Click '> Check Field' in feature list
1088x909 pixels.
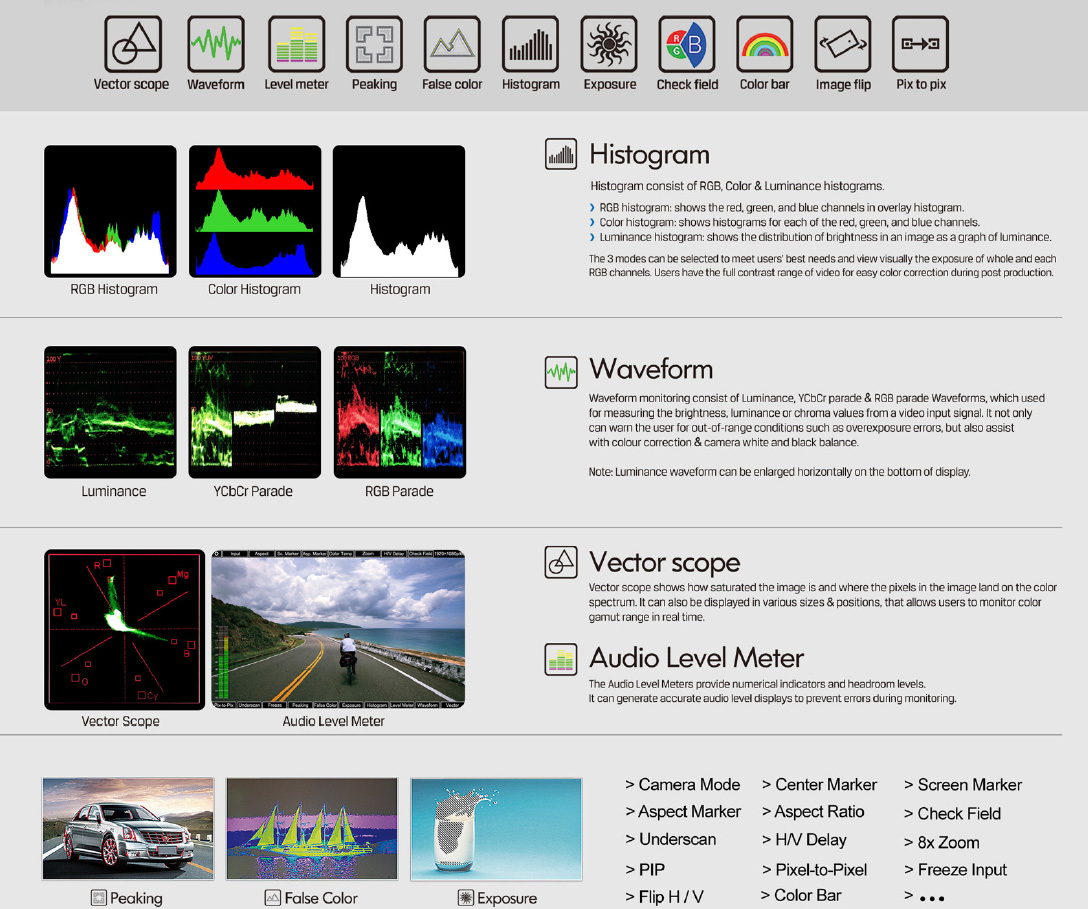(x=953, y=814)
